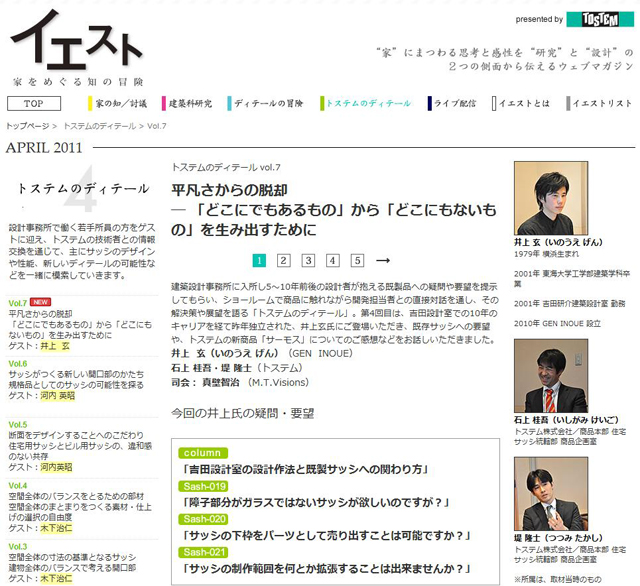Click the photo of 石上桂吾
The height and width of the screenshot is (586, 640).
click(550, 376)
